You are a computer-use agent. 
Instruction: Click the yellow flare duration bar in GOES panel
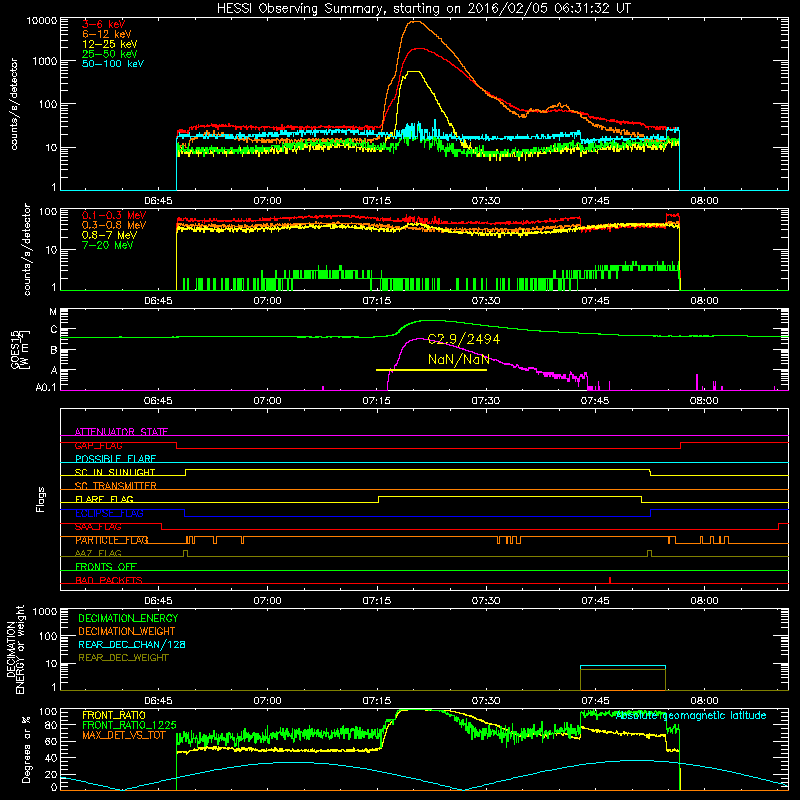[x=431, y=370]
